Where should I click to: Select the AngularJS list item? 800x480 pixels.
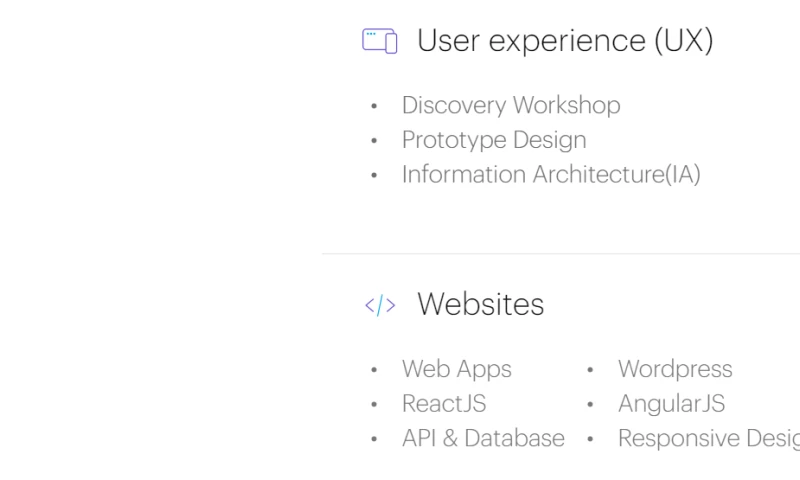click(x=671, y=404)
